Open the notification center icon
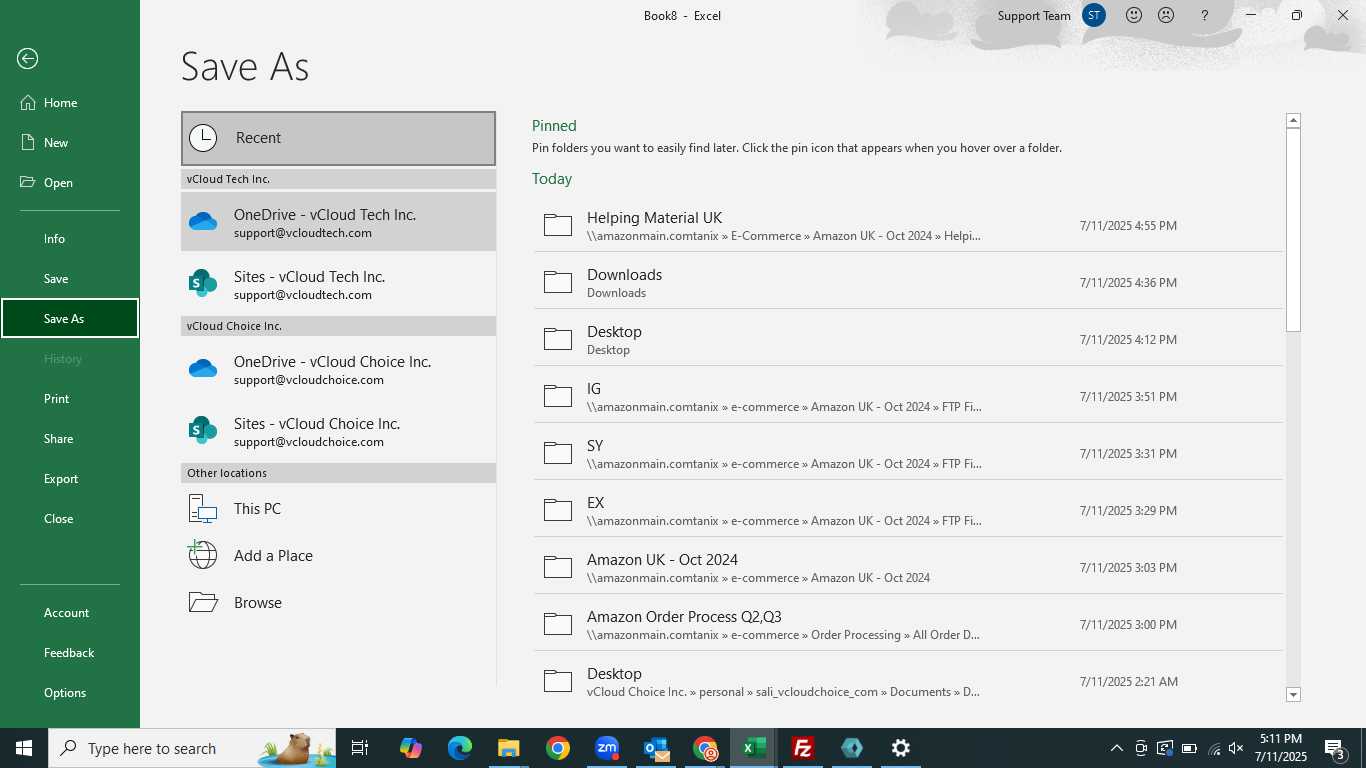The image size is (1366, 768). [1335, 748]
